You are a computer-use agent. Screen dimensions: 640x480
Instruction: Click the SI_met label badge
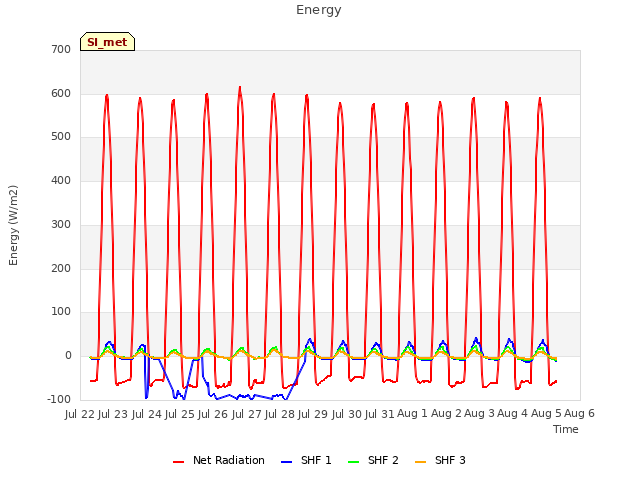click(107, 42)
